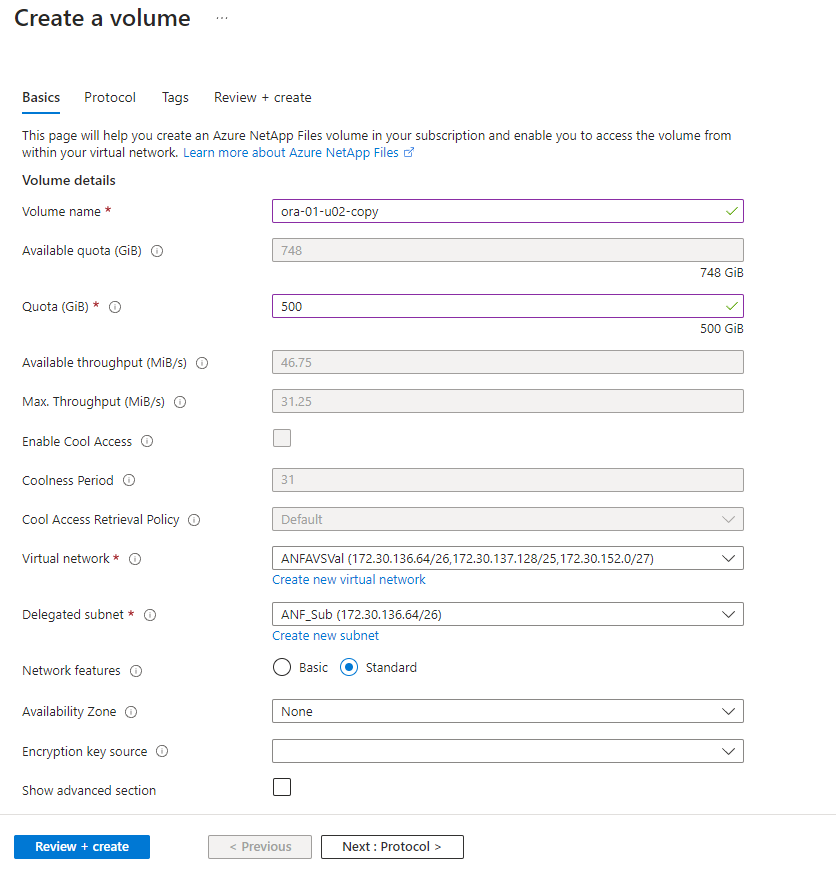Image resolution: width=836 pixels, height=875 pixels.
Task: Check the Show advanced section checkbox
Action: 282,787
